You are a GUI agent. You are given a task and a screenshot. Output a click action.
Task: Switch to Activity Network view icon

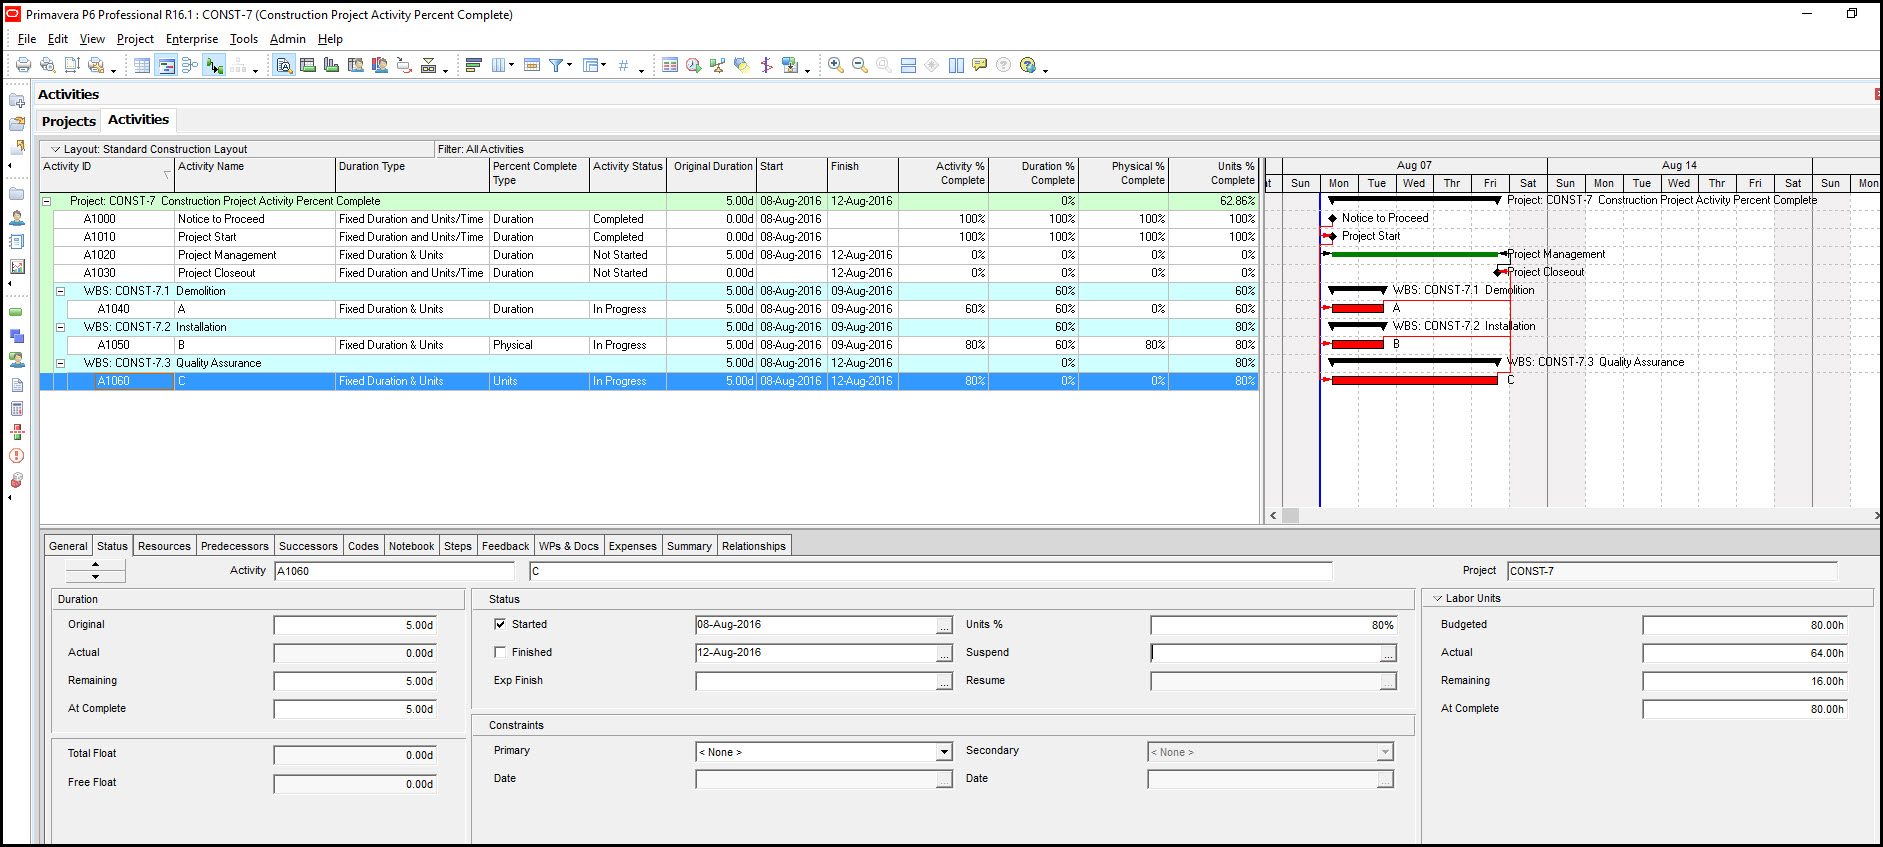190,65
